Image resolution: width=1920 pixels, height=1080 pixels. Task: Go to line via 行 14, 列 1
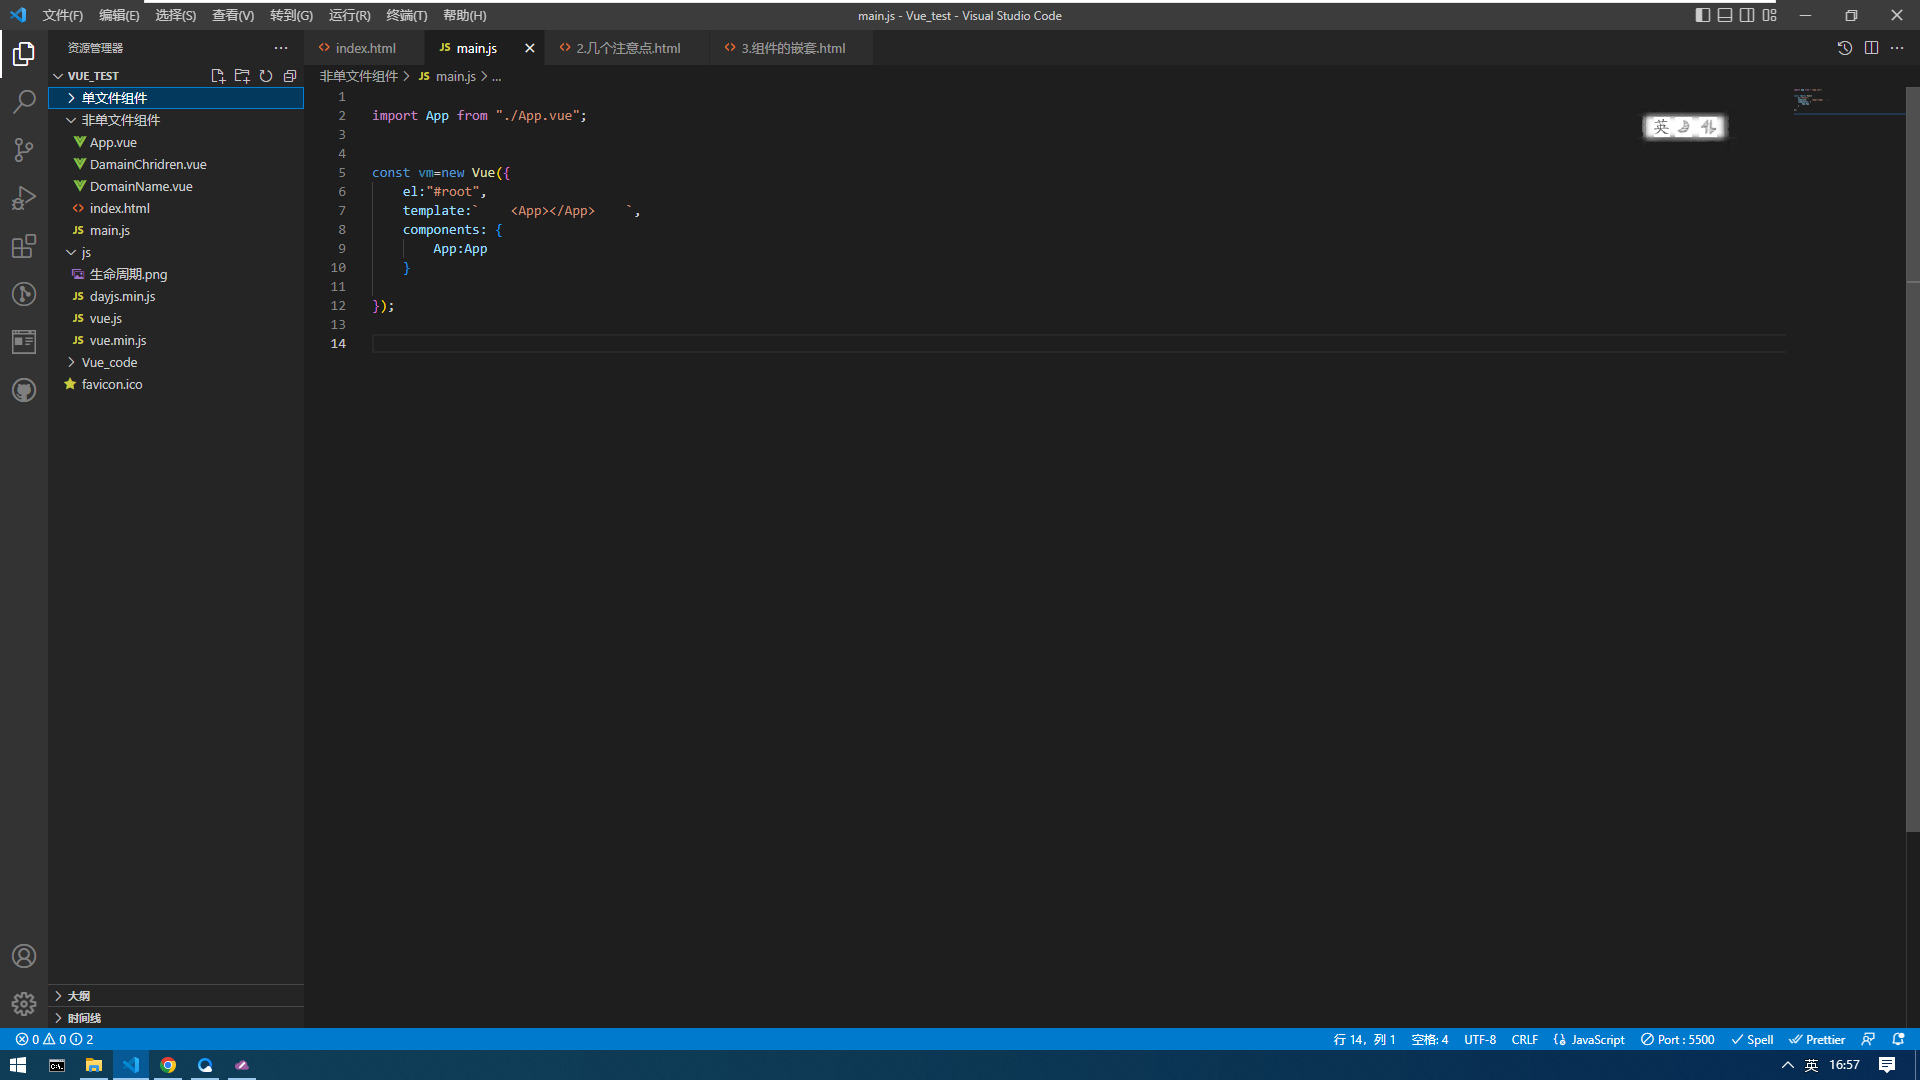coord(1364,1039)
